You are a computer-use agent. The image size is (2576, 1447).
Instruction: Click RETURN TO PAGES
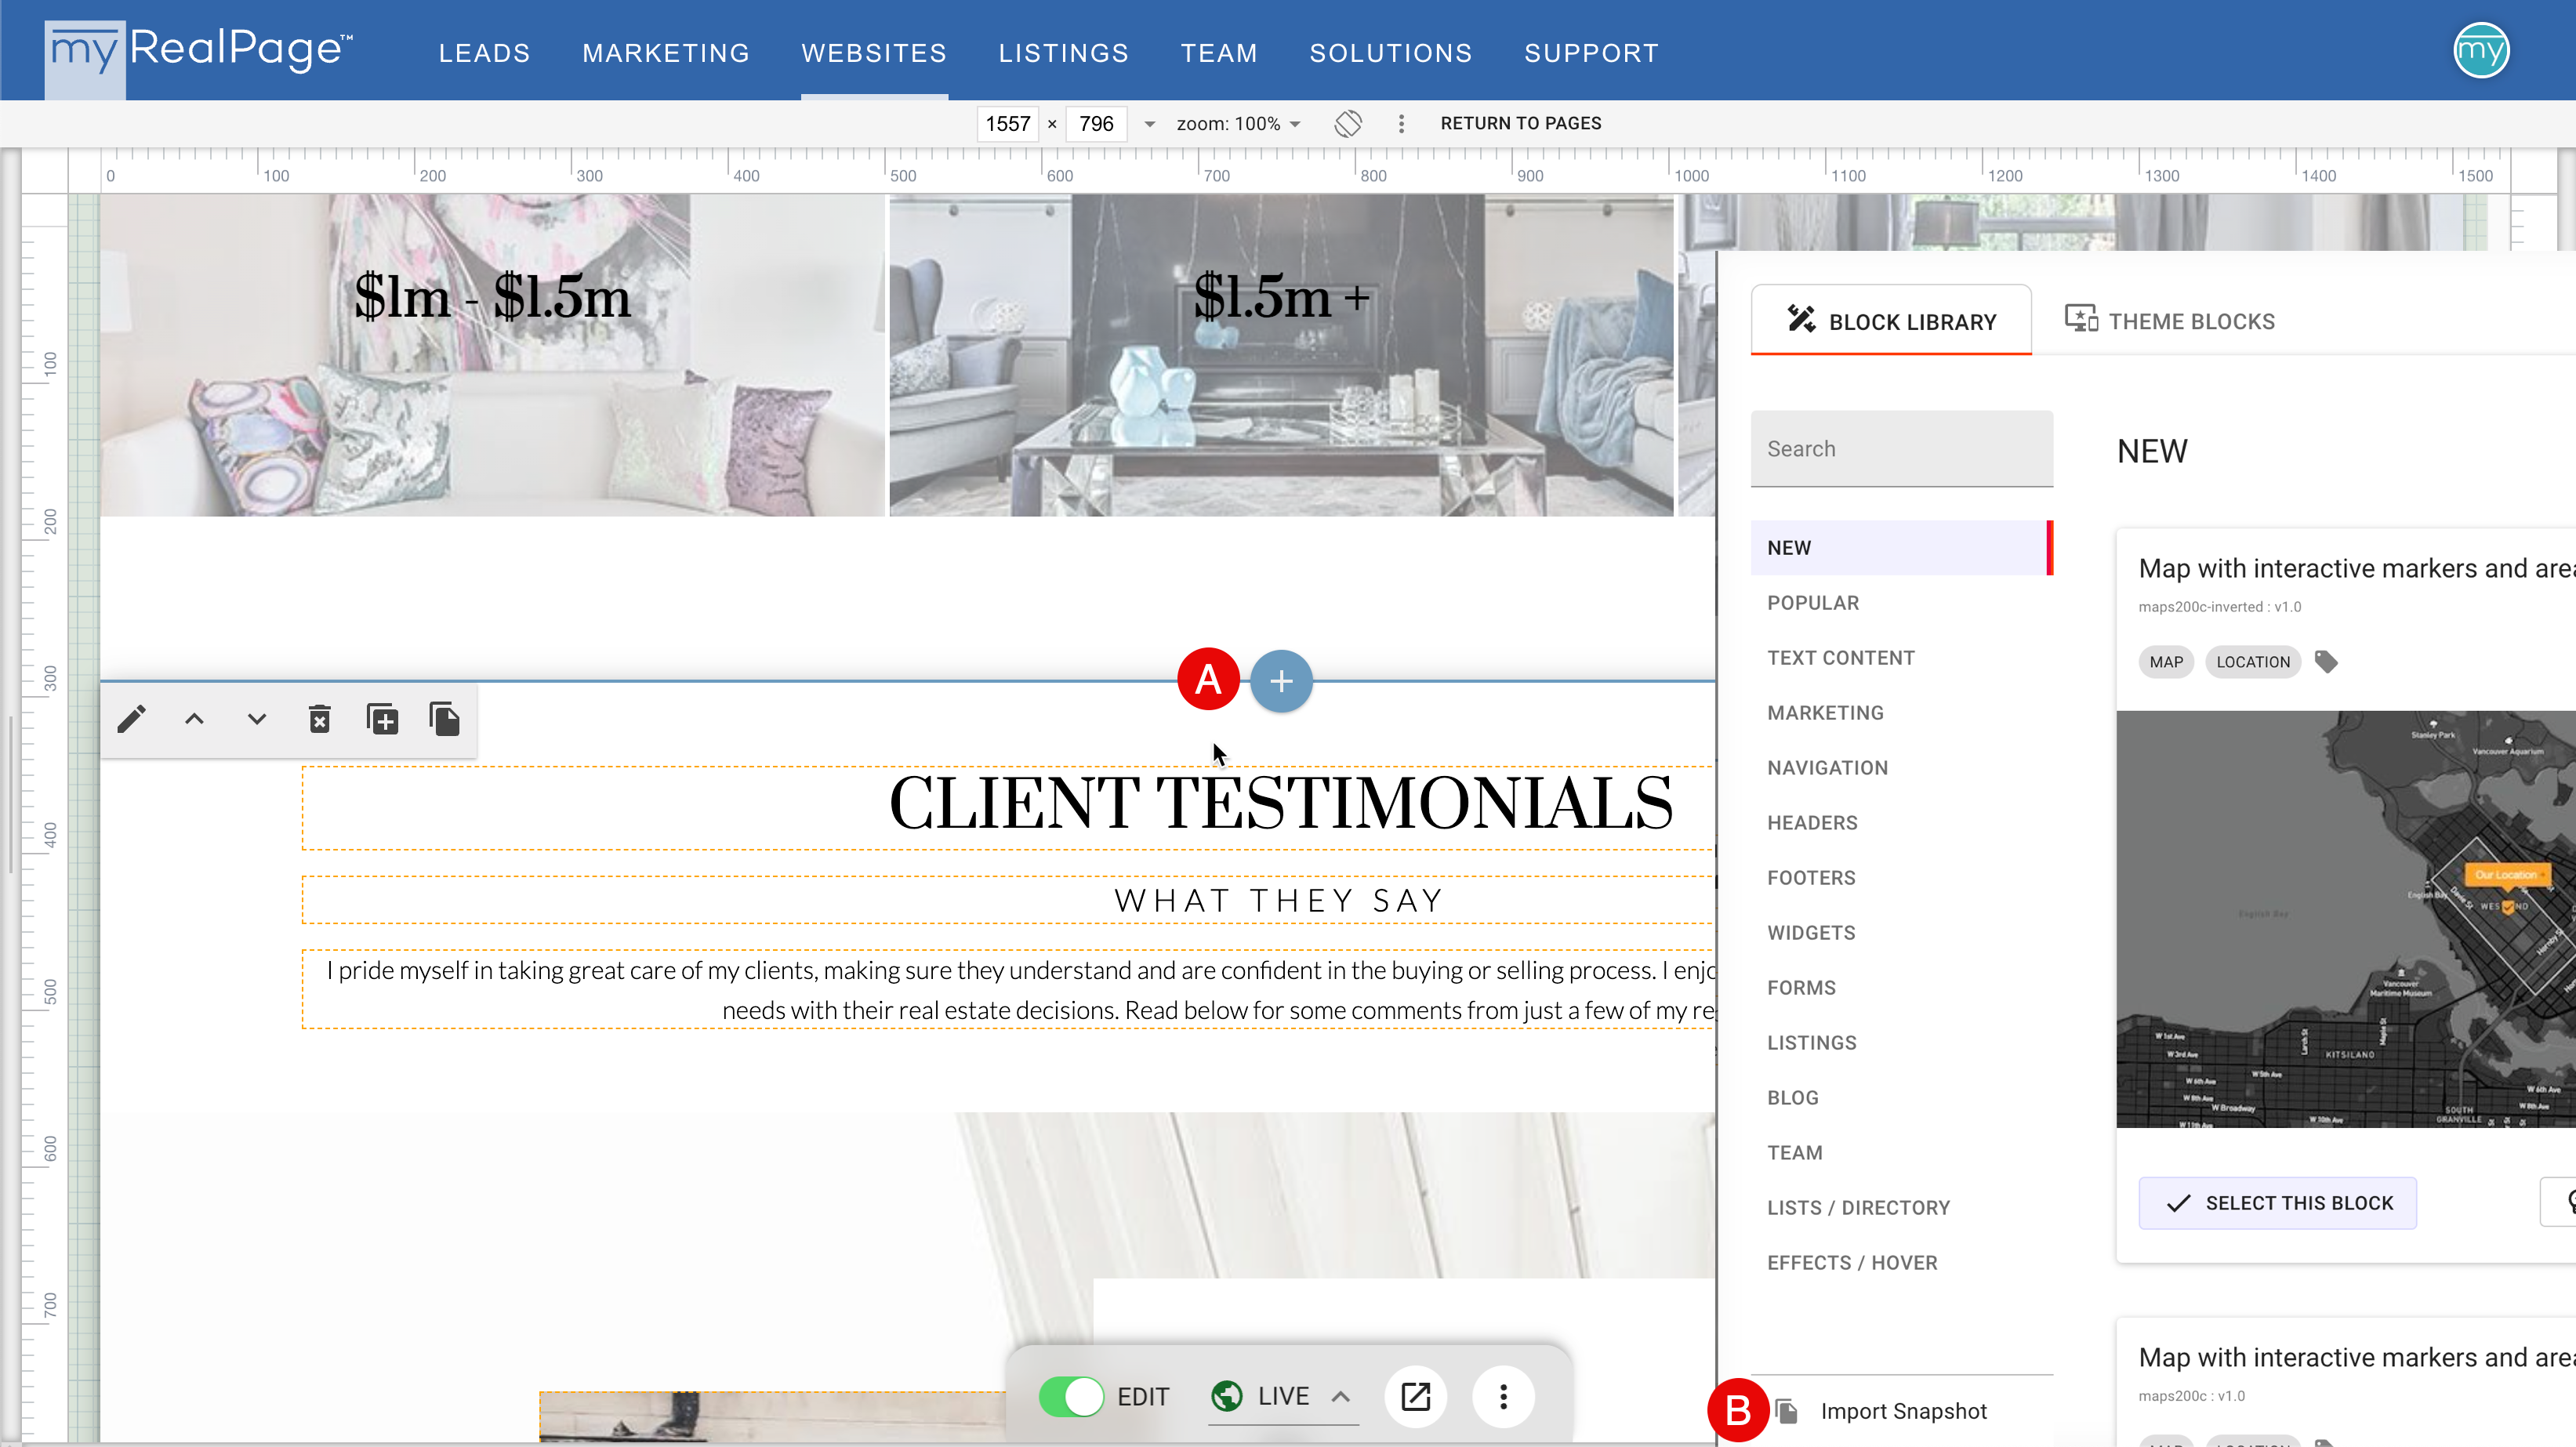pos(1520,123)
